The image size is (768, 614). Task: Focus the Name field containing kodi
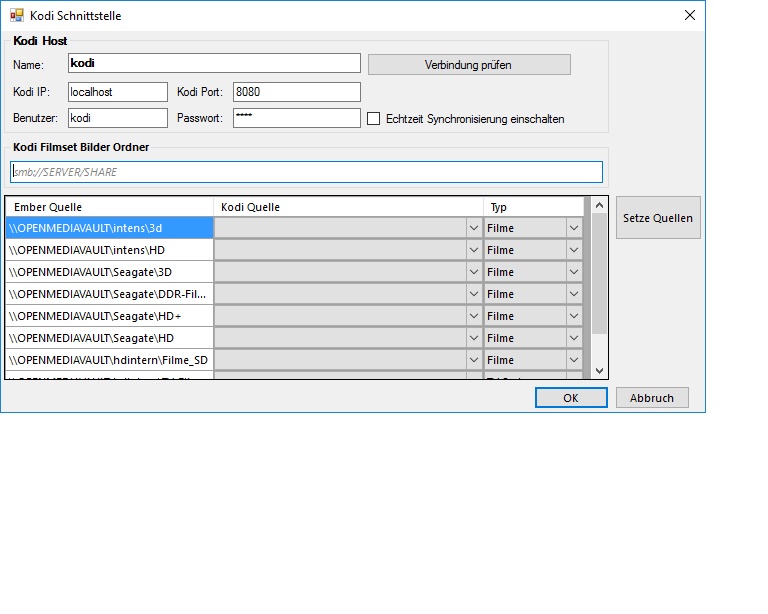214,63
